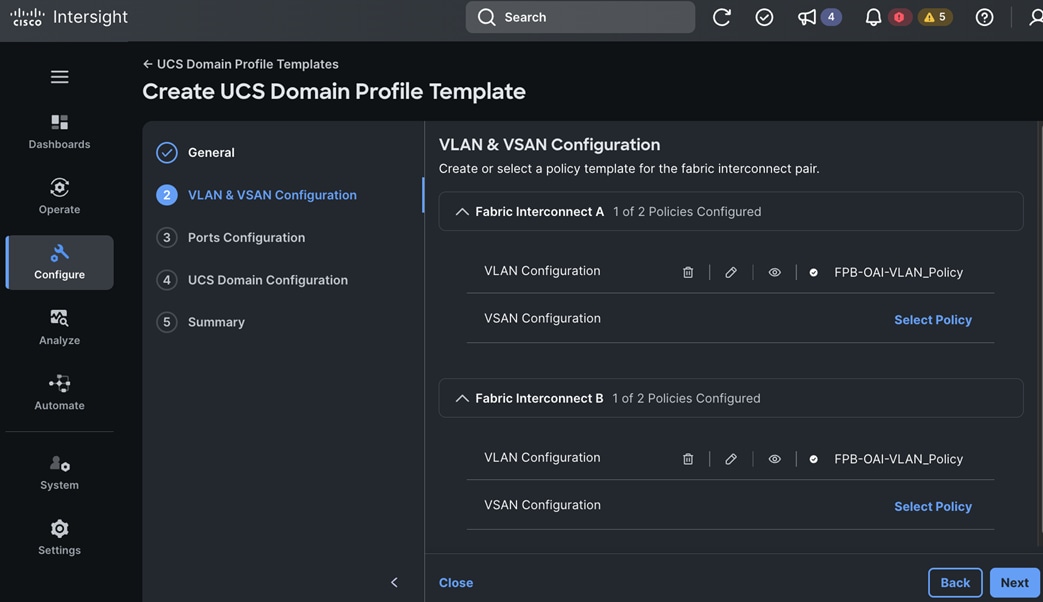
Task: Open the help question mark icon
Action: pos(984,17)
